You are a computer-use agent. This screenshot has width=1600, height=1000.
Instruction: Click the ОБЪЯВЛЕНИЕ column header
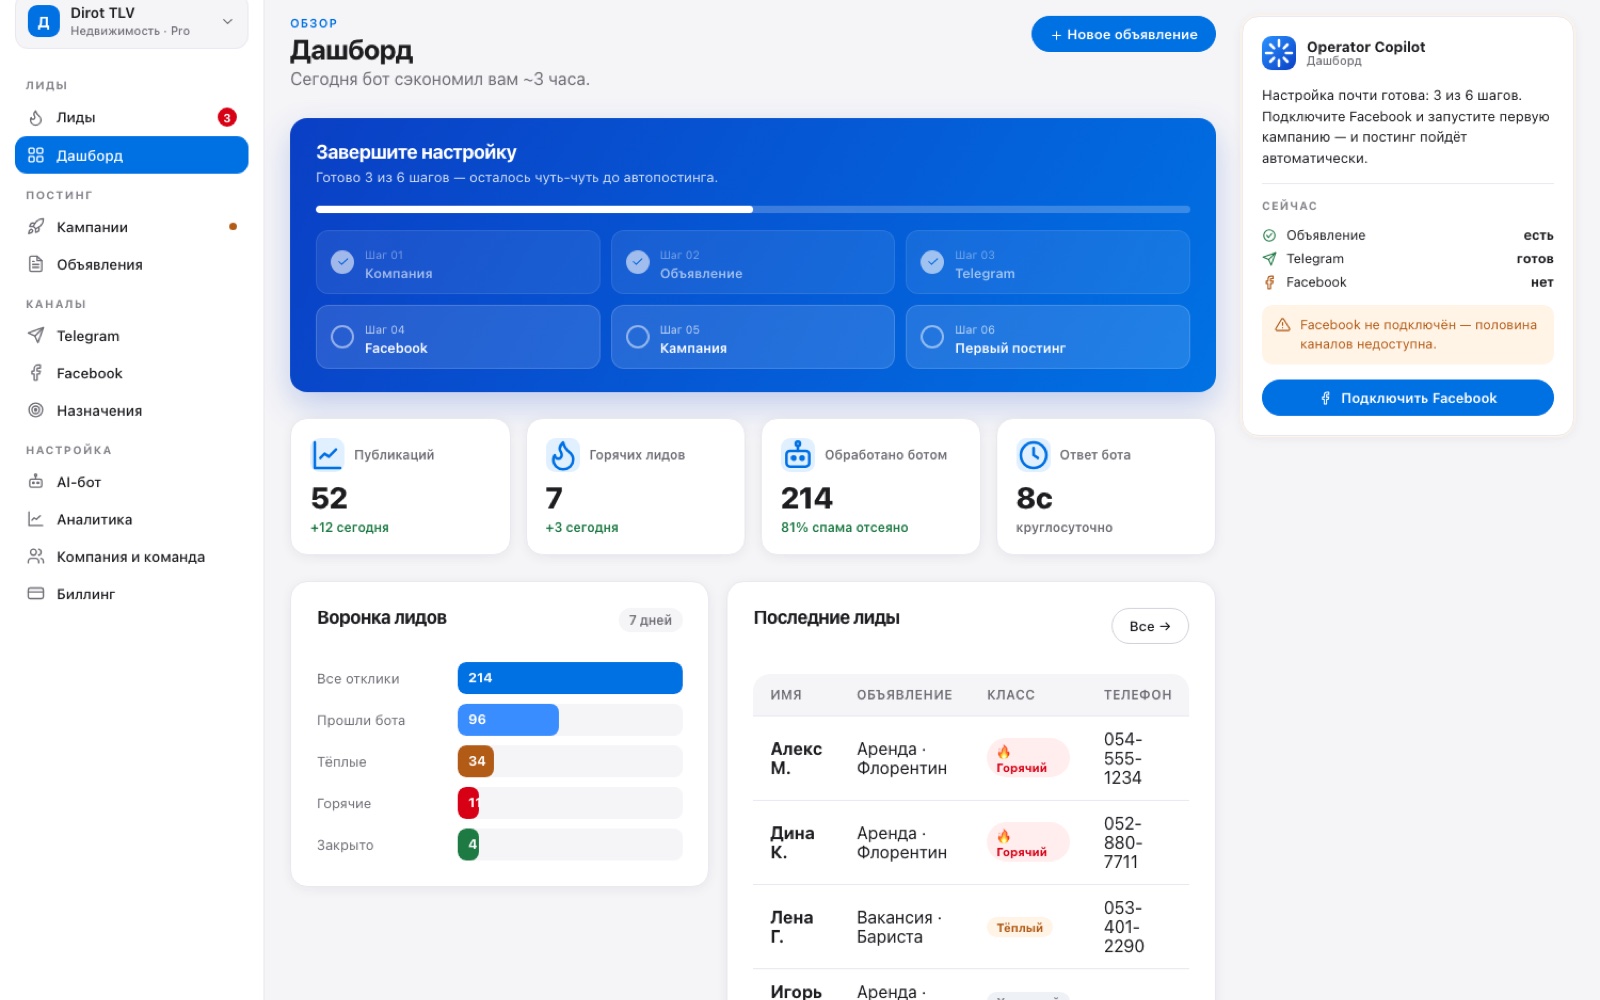point(904,695)
